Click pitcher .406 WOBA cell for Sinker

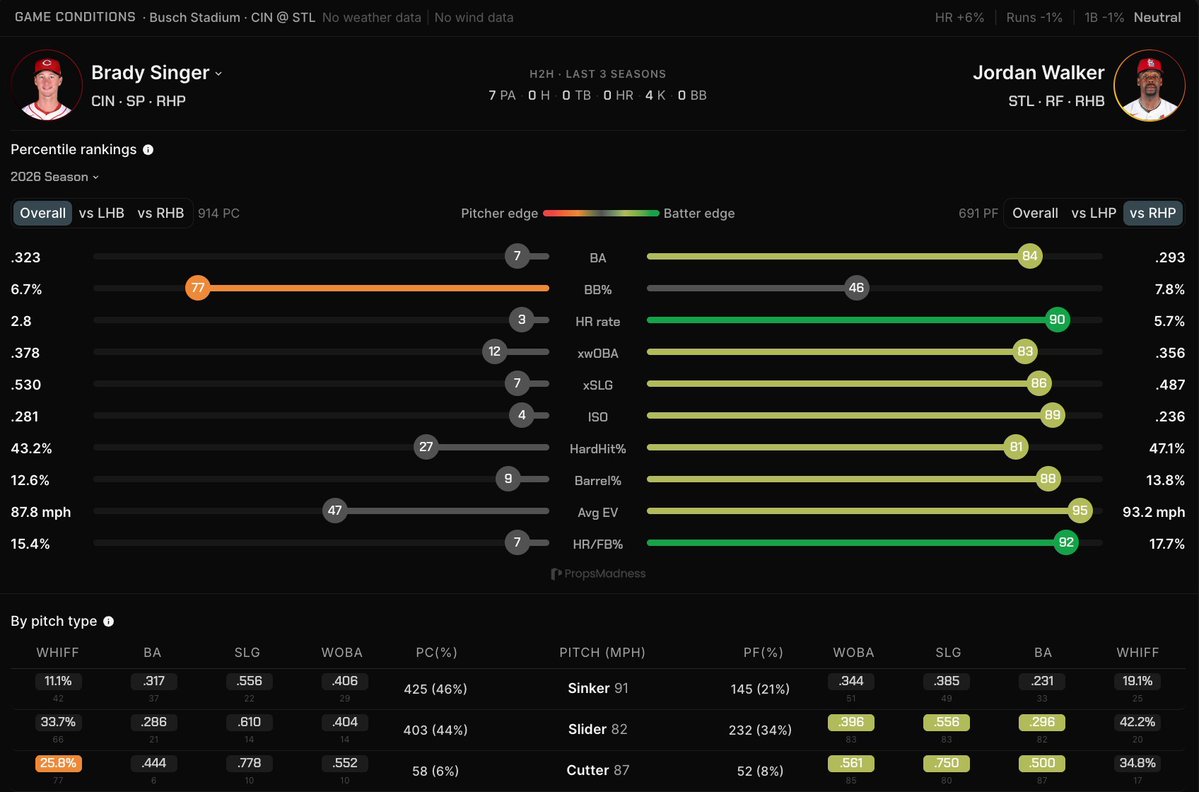point(345,680)
